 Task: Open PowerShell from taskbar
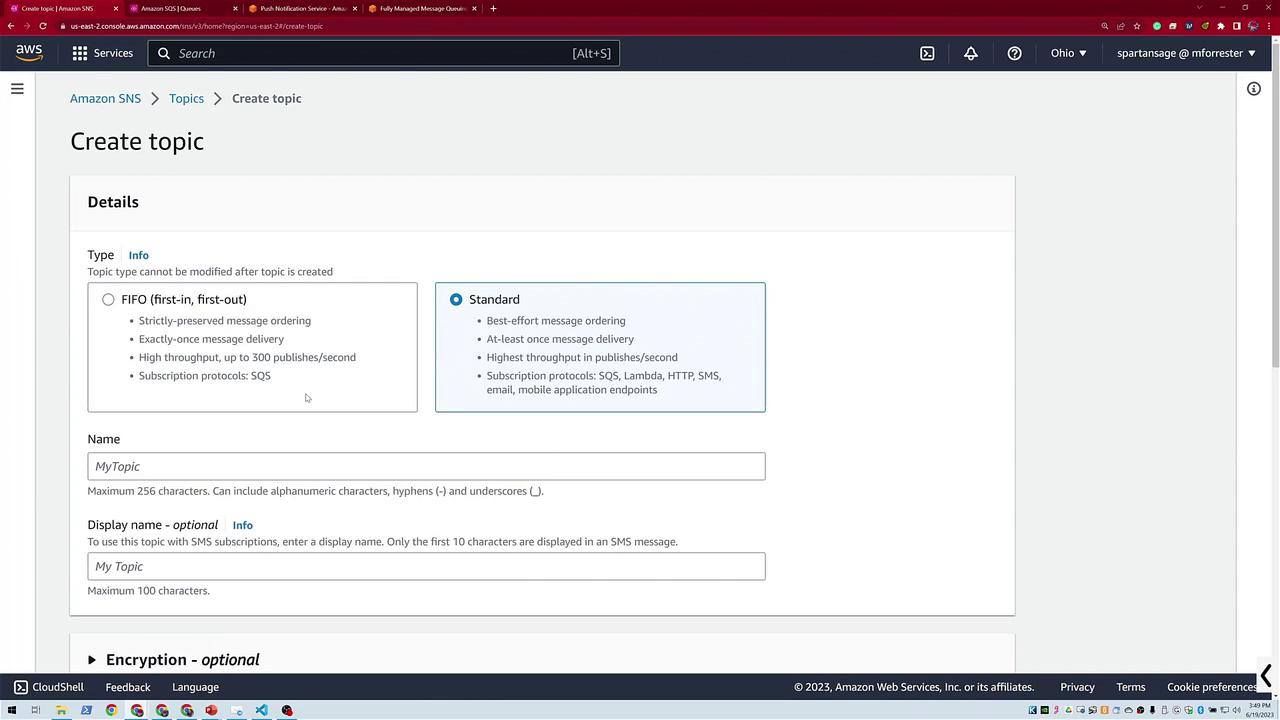tap(86, 711)
